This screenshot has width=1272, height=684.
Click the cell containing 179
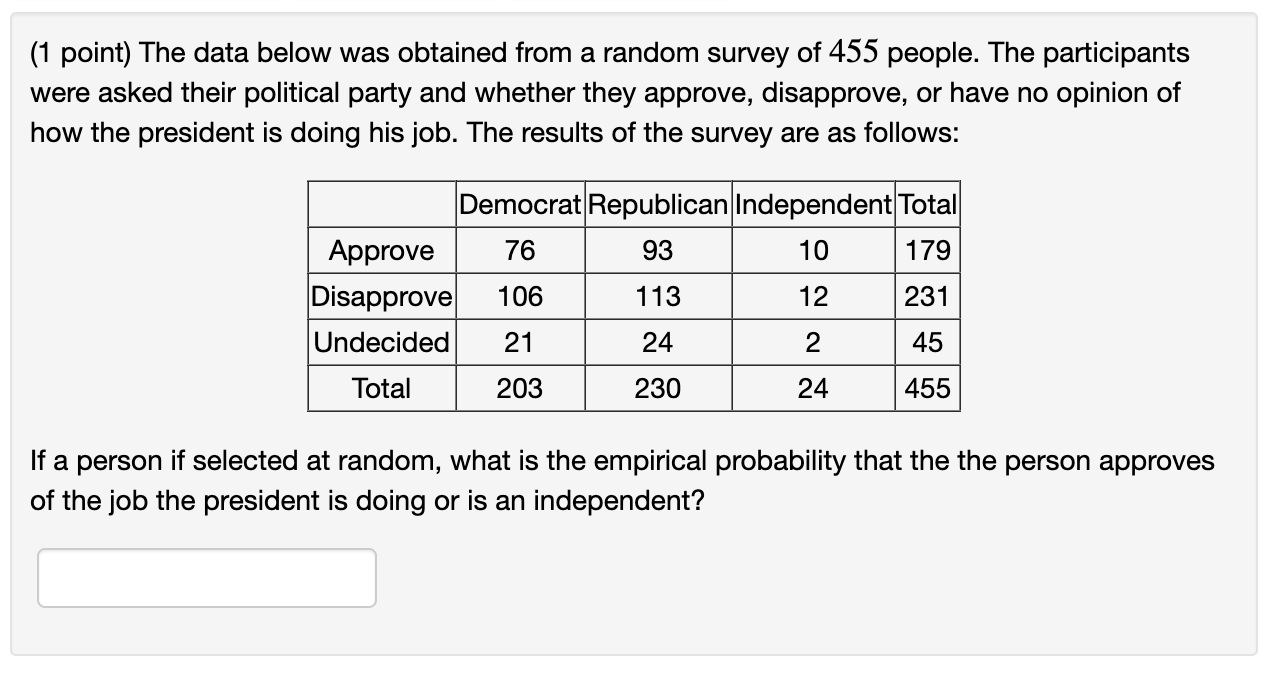(x=925, y=250)
